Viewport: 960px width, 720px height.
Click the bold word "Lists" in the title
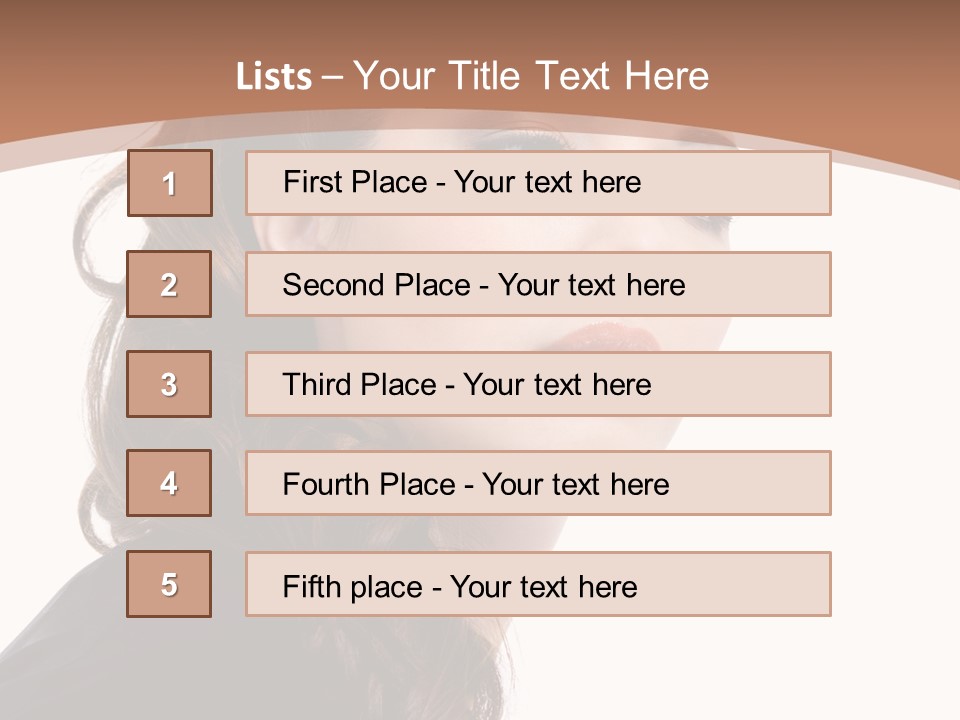(274, 77)
